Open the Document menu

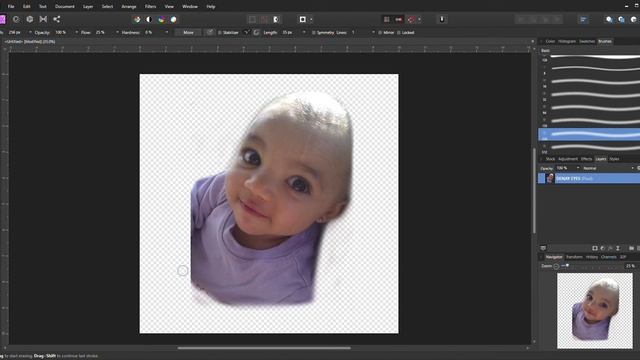tap(64, 7)
